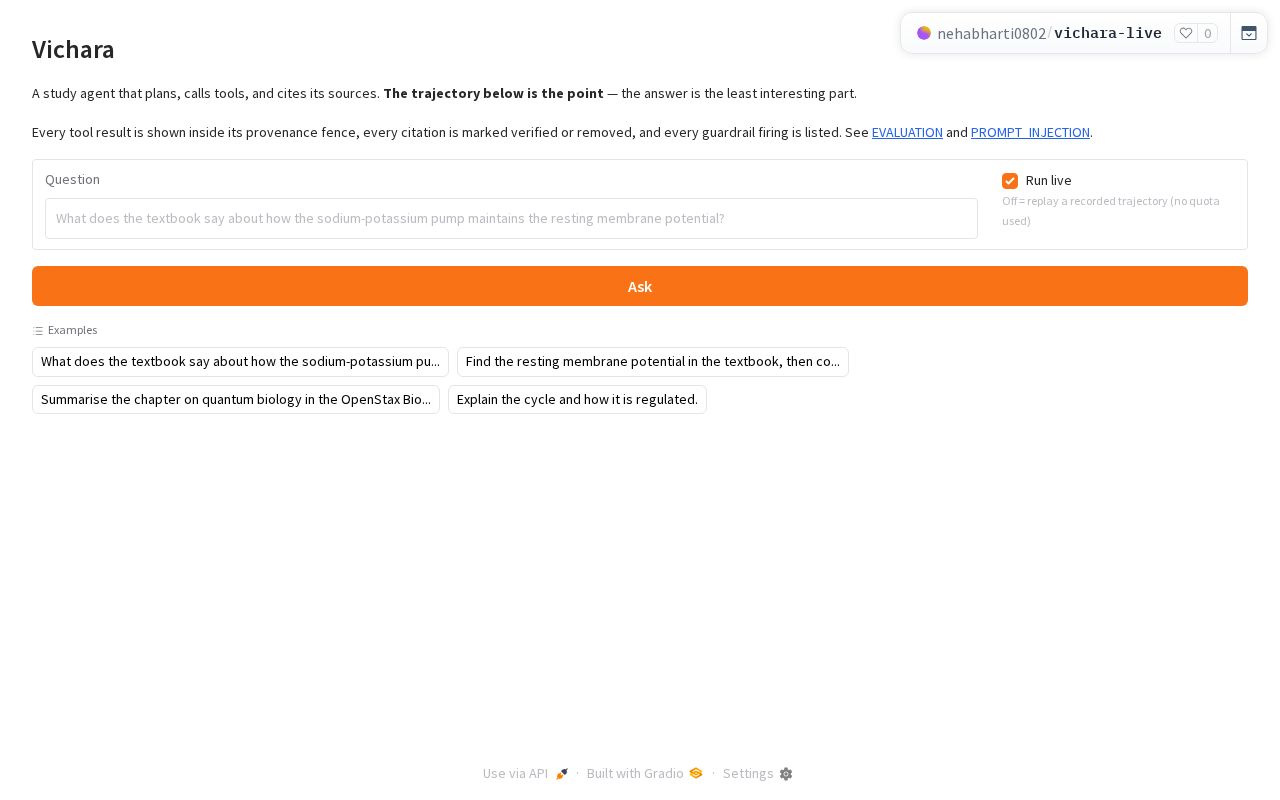Select the quantum biology chapter example
The width and height of the screenshot is (1280, 800).
(x=236, y=400)
